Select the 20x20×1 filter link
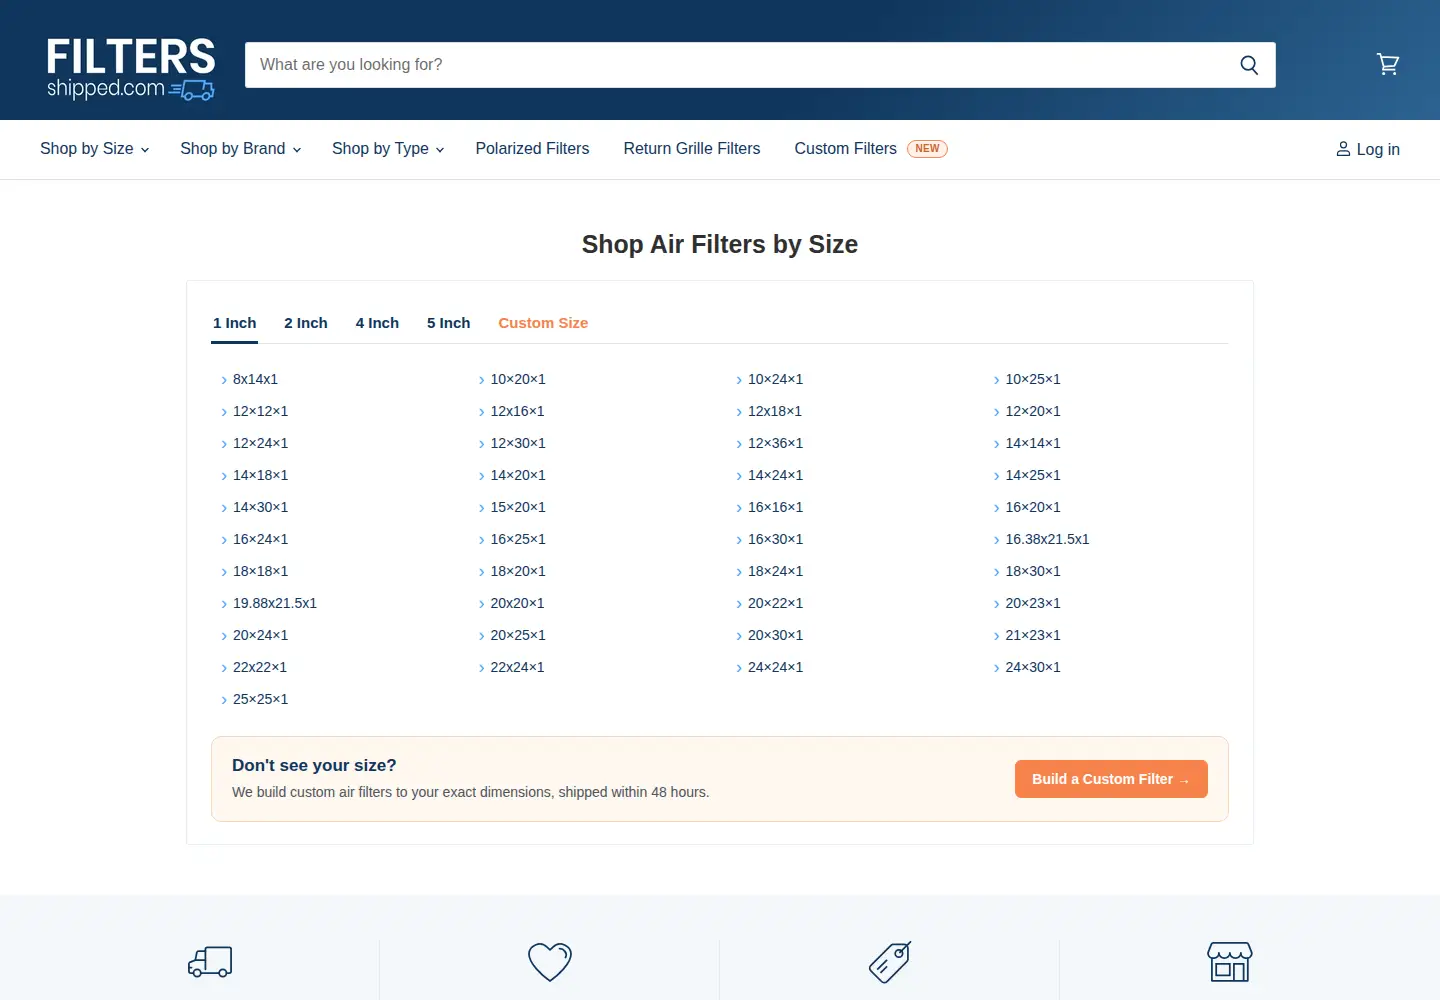Image resolution: width=1440 pixels, height=1000 pixels. [517, 603]
